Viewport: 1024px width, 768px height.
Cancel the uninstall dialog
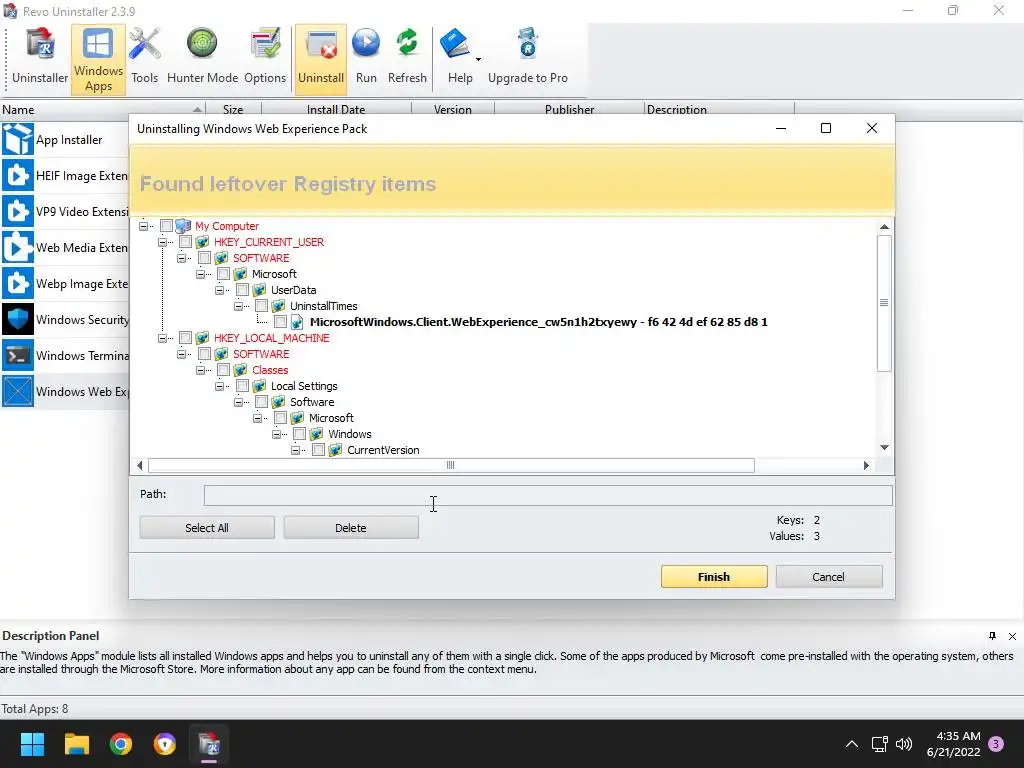coord(828,577)
